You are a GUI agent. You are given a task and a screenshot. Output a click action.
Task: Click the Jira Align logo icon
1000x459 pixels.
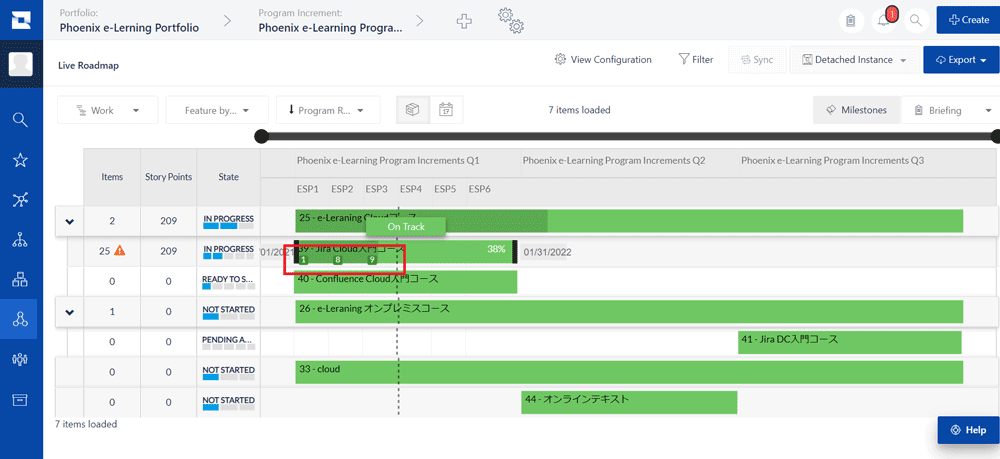(x=21, y=20)
